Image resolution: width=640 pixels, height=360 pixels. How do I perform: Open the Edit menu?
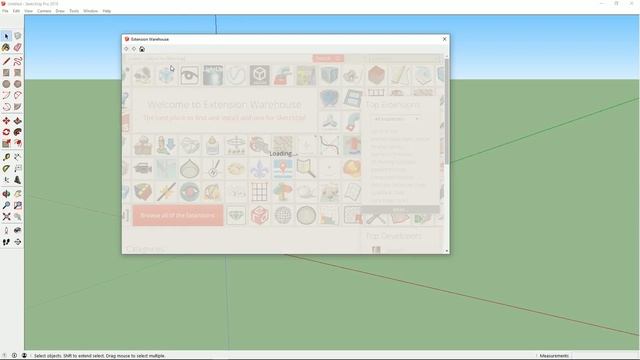coord(16,11)
